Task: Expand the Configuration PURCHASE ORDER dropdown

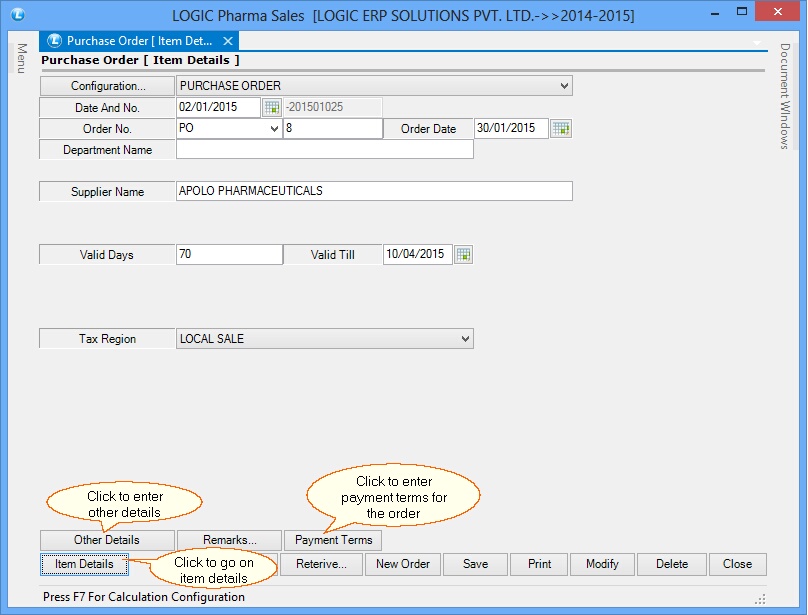Action: [x=564, y=86]
